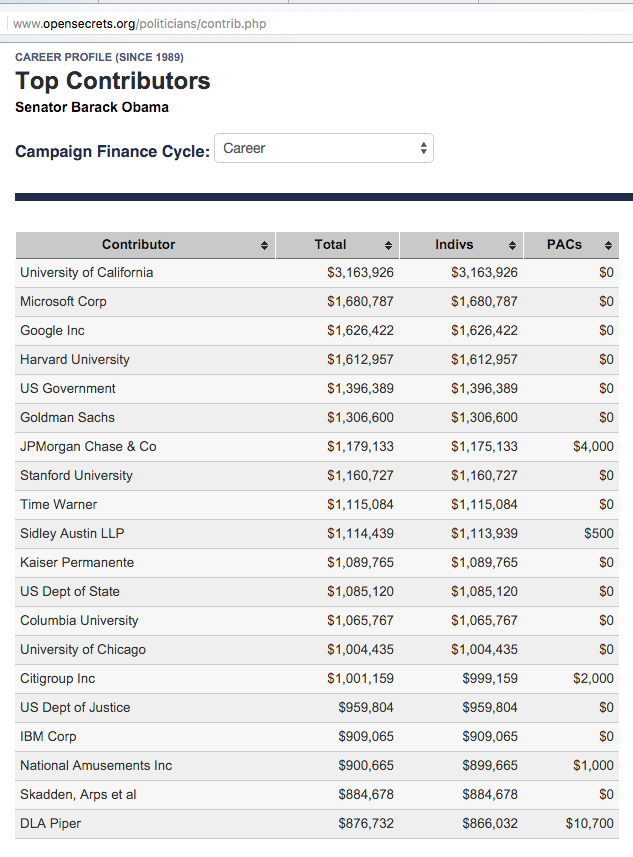Click the $1,001,159 total for Citigroup Inc

360,678
